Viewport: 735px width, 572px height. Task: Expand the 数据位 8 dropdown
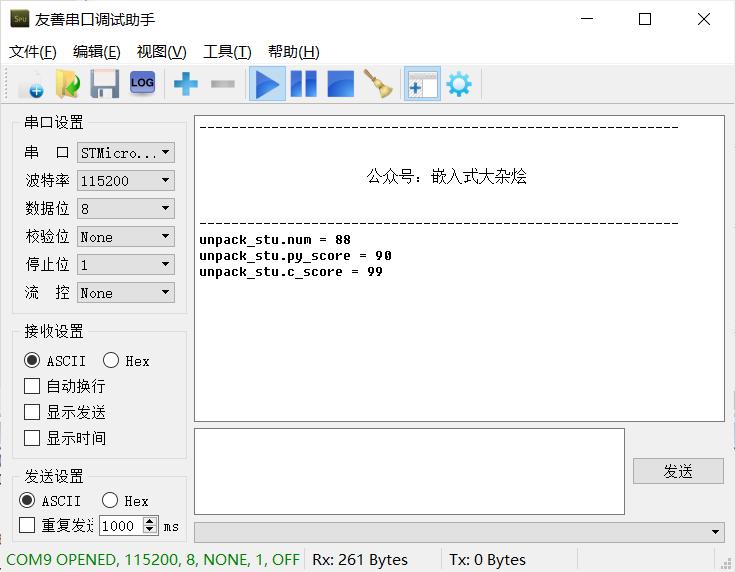126,209
